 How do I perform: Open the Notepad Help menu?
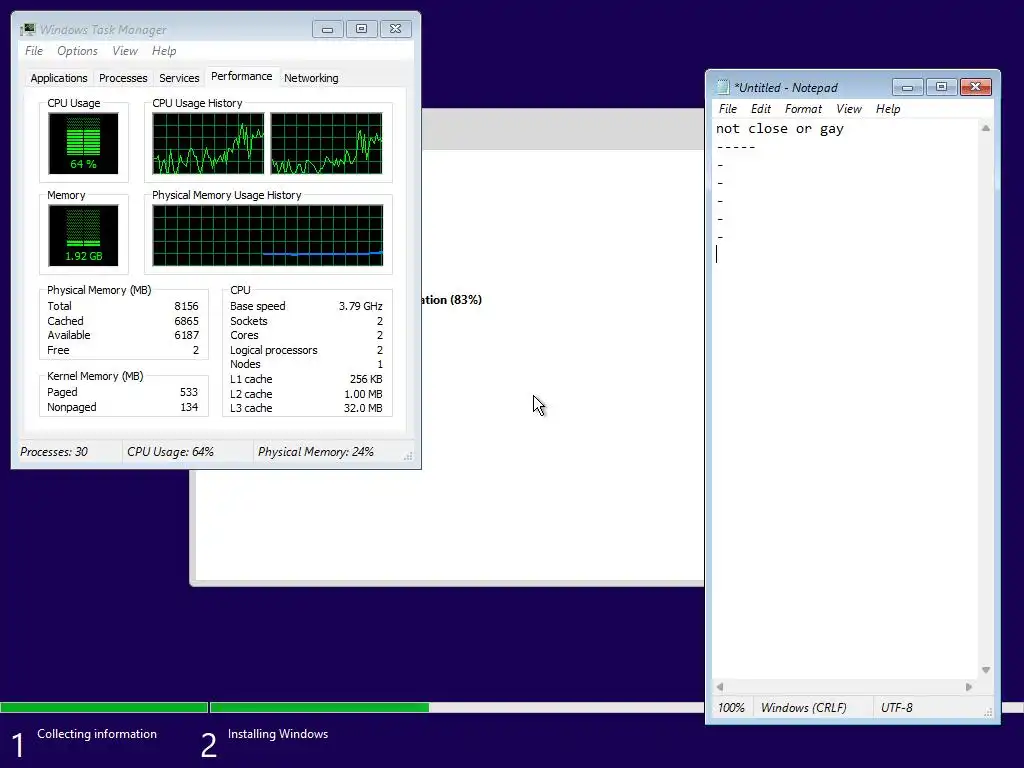point(888,109)
